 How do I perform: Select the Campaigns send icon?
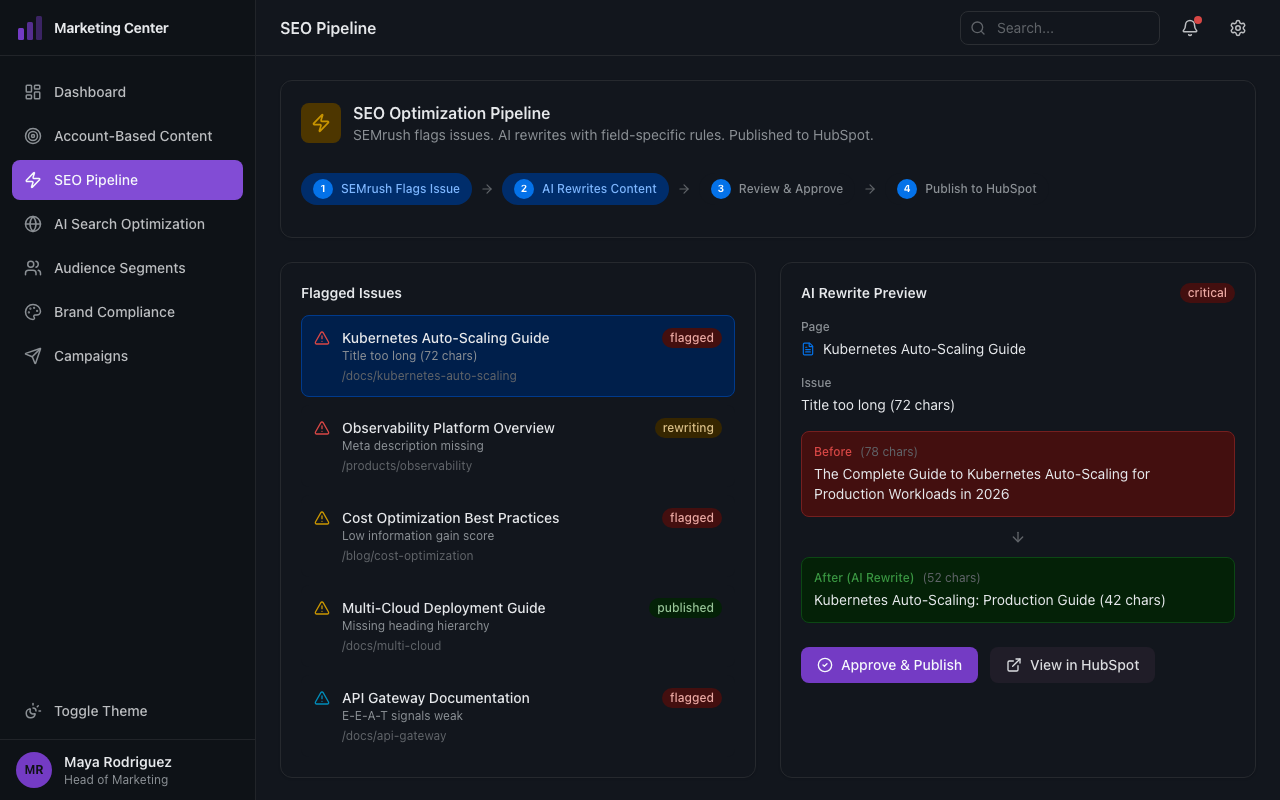click(x=33, y=355)
